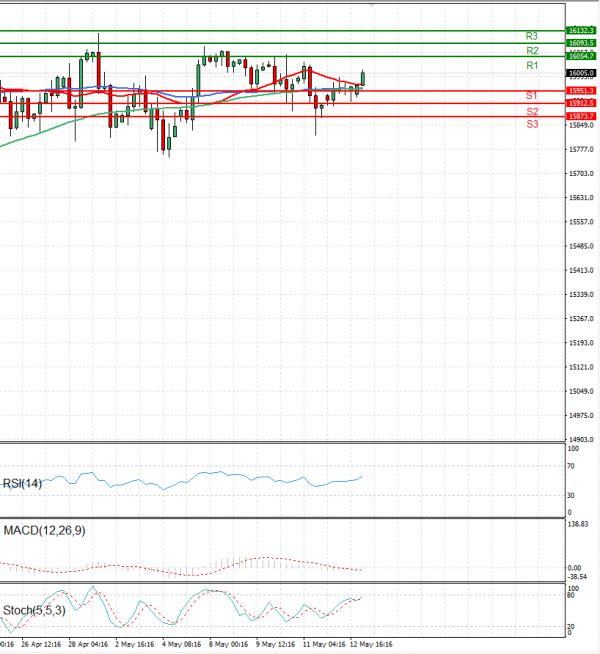Click the 15777.0 price axis value

click(x=581, y=149)
